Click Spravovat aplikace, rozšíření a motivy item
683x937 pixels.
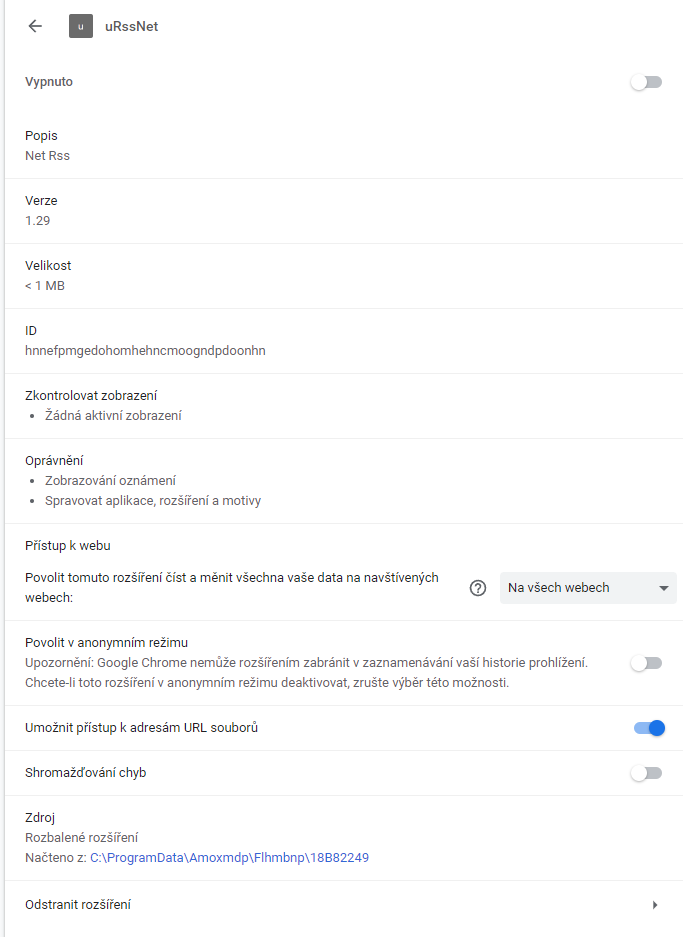pyautogui.click(x=153, y=501)
